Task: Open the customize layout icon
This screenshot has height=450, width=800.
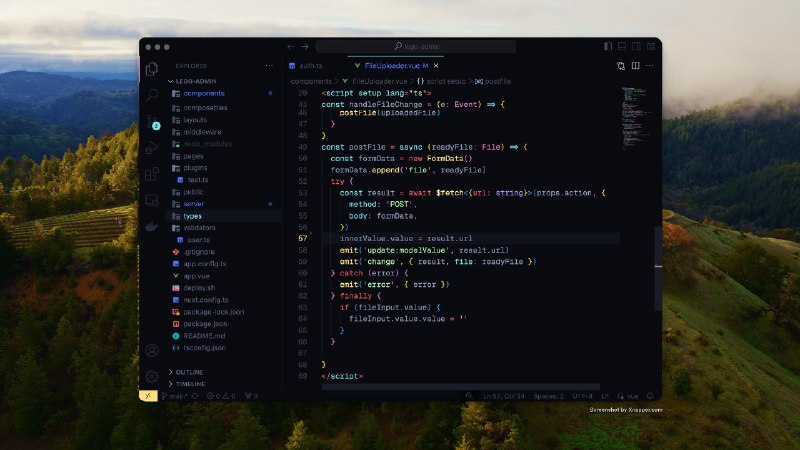Action: (651, 46)
